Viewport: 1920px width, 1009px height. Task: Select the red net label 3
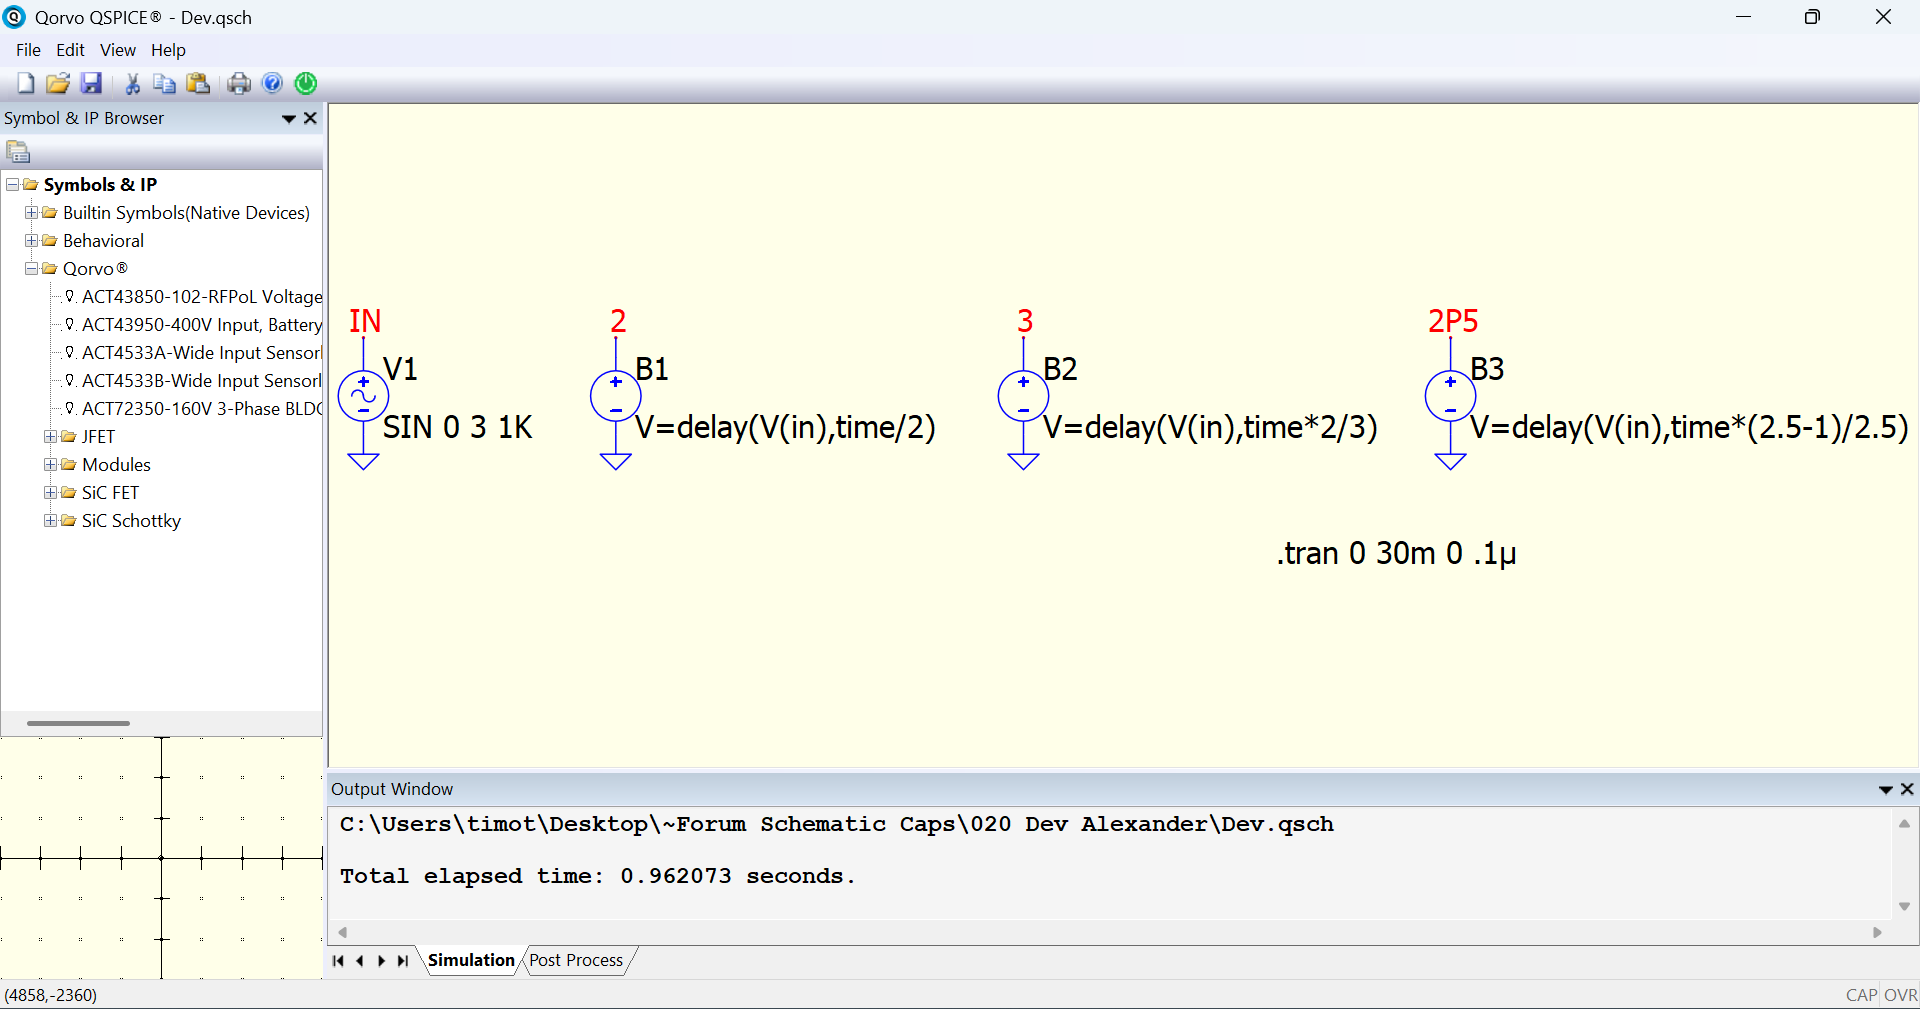(1025, 321)
